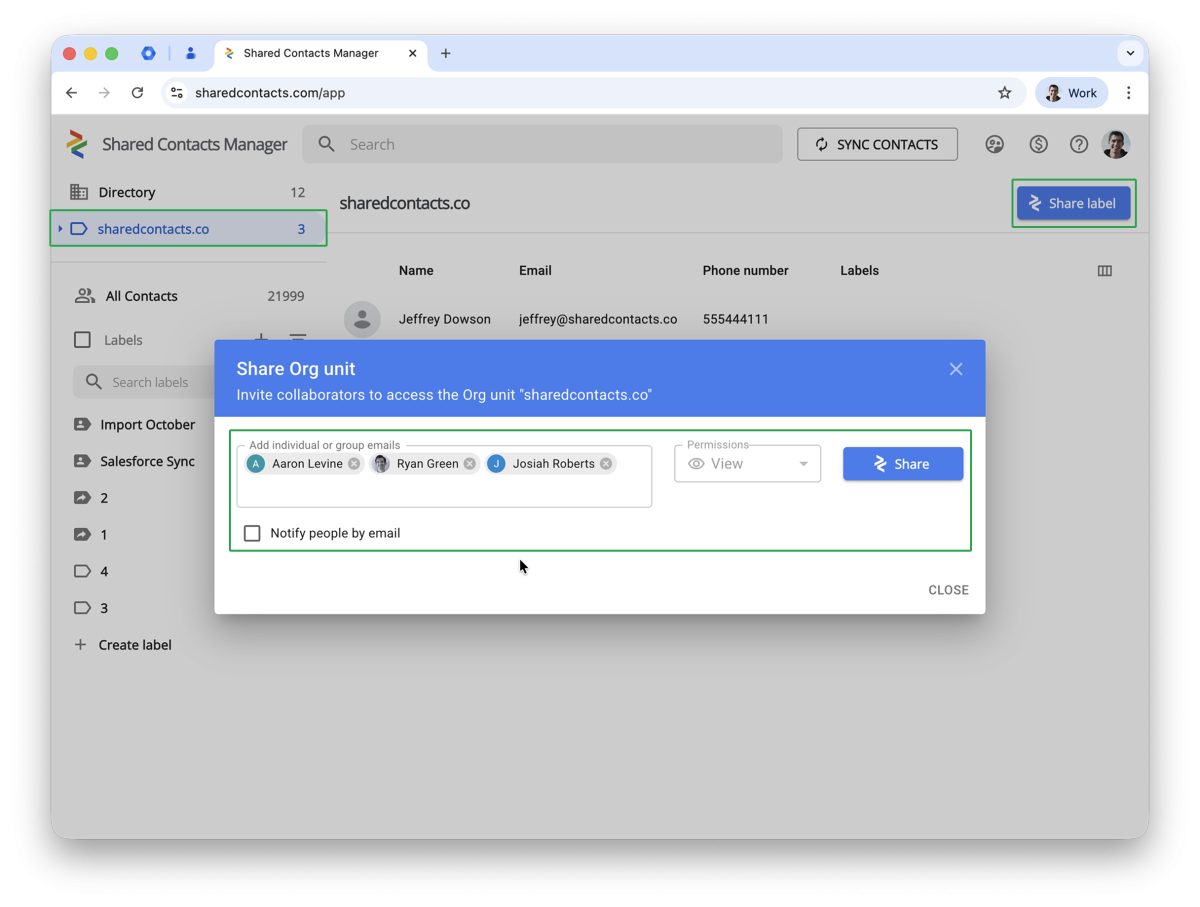
Task: Click the blue Share button
Action: pos(902,464)
